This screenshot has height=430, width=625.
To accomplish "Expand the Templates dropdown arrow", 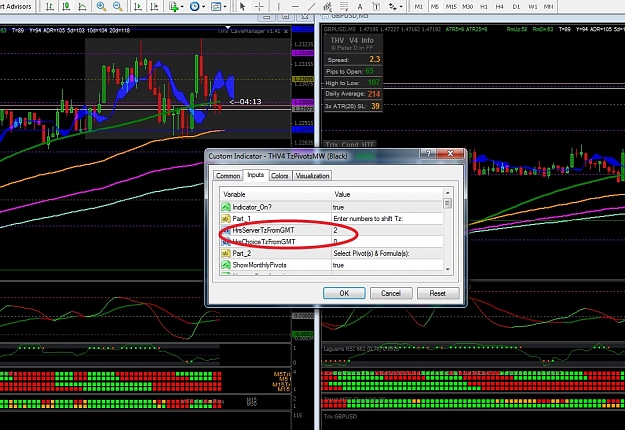I will pos(225,7).
